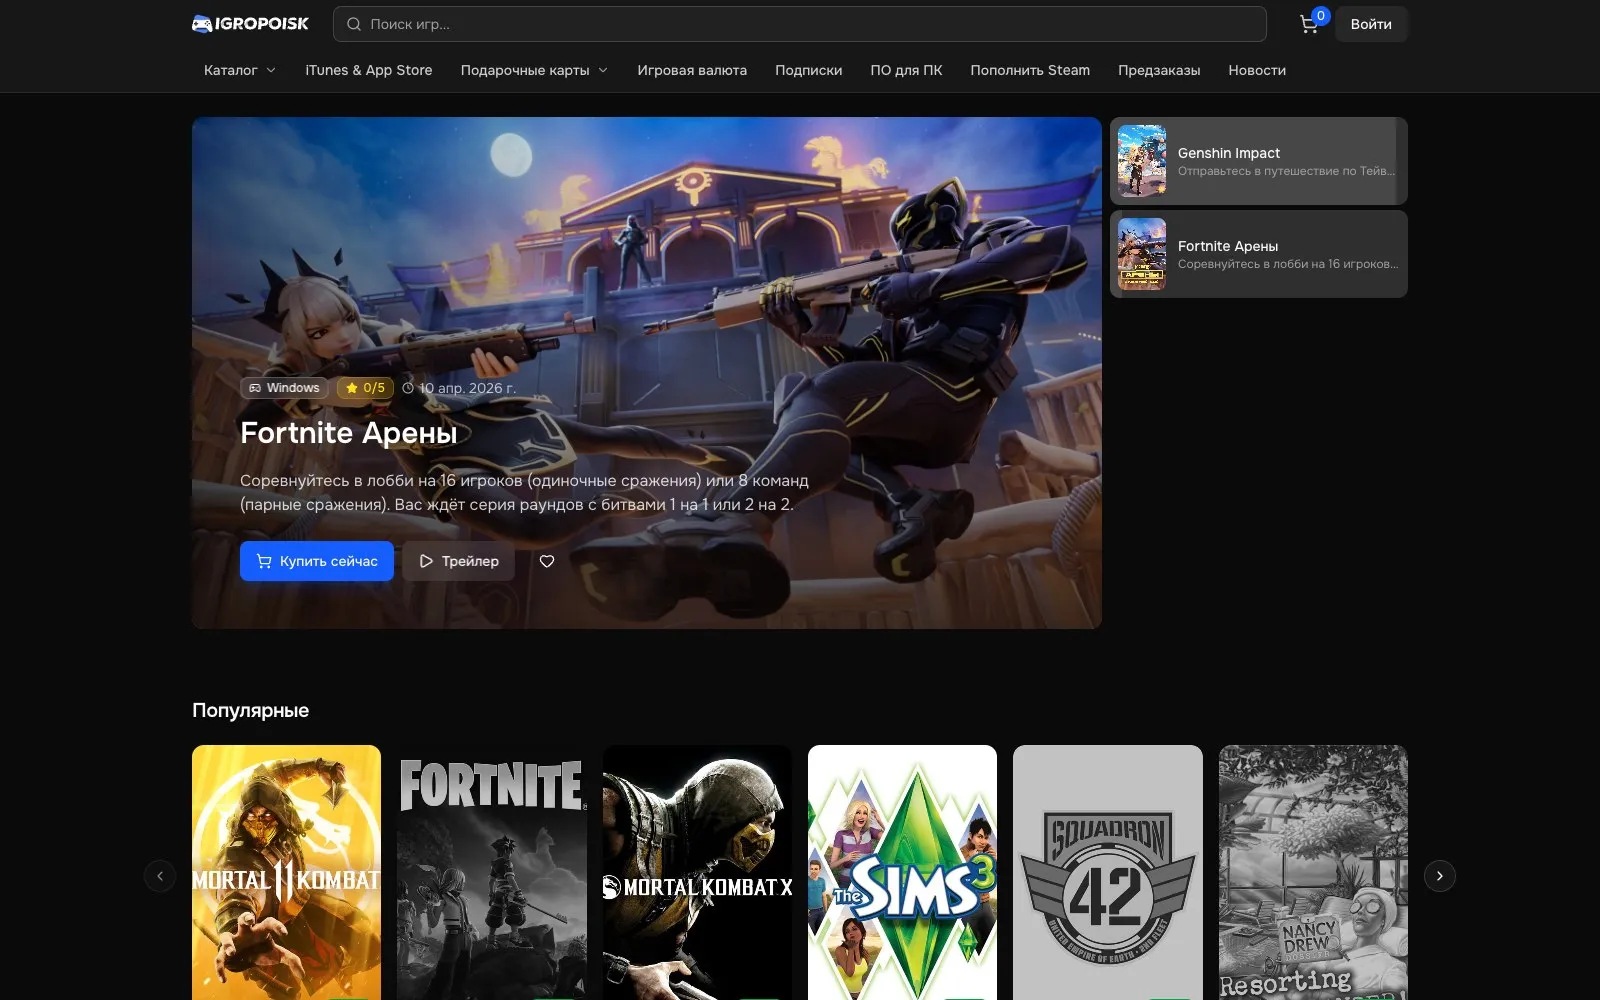The image size is (1600, 1000).
Task: Open the Squadron 42 game cover
Action: (1108, 872)
